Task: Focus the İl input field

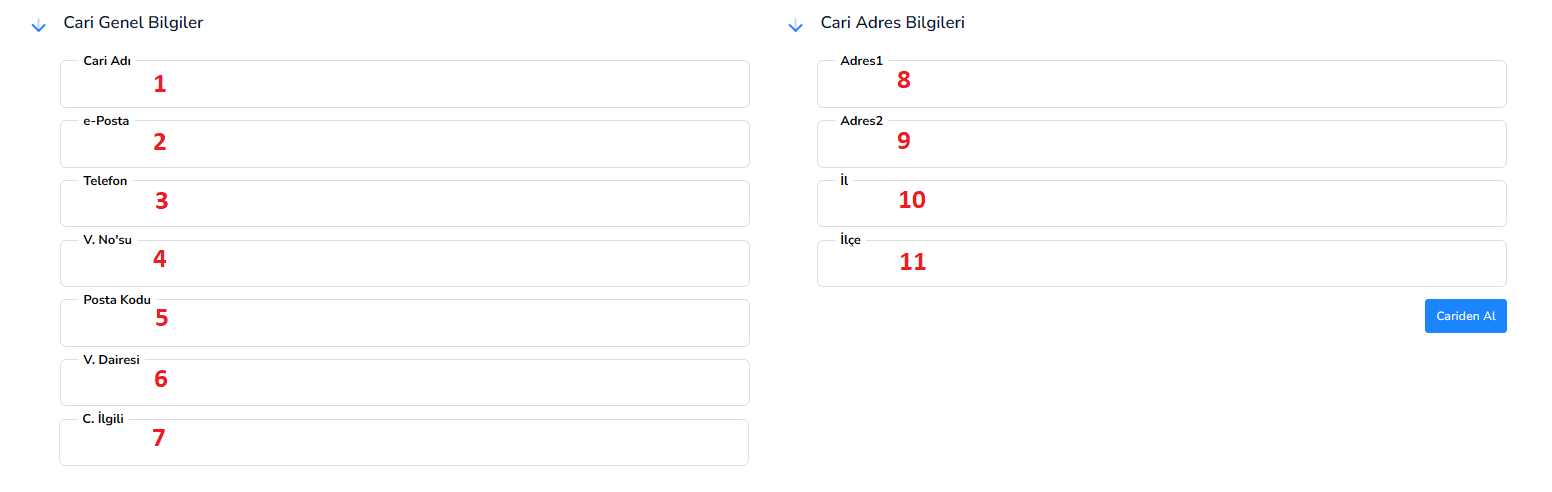Action: [x=1162, y=204]
